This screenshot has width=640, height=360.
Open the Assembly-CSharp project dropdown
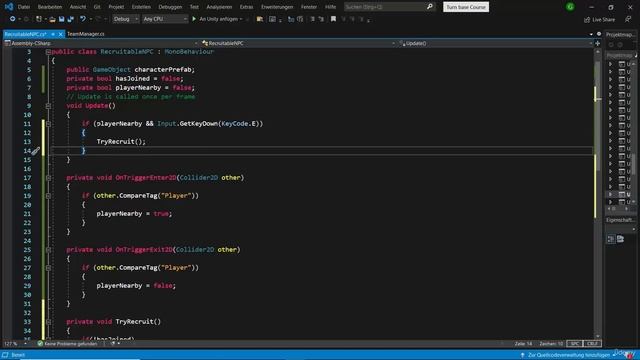click(101, 43)
